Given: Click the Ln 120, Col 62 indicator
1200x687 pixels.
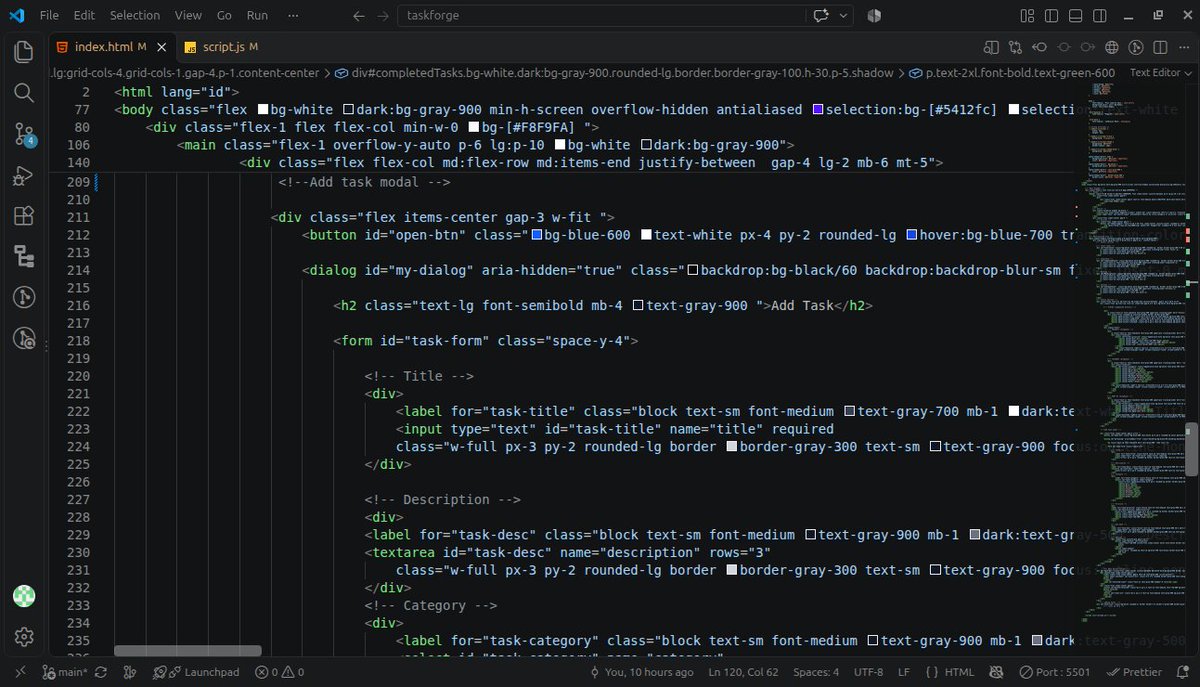Looking at the screenshot, I should [x=744, y=672].
